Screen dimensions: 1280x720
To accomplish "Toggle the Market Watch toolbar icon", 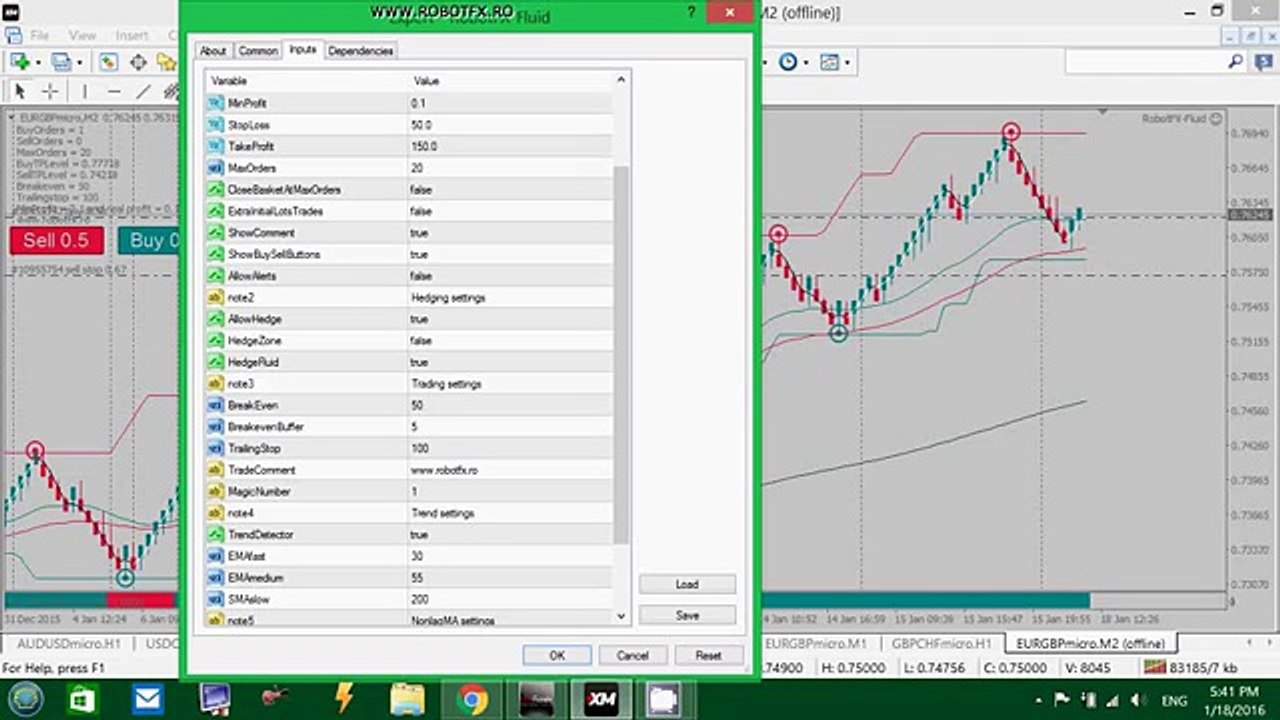I will tap(108, 62).
